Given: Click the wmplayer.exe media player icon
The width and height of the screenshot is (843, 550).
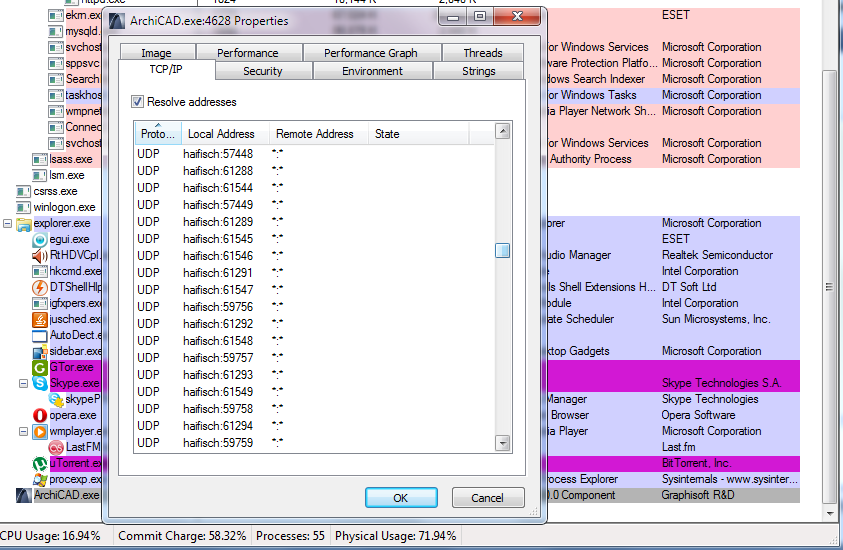Looking at the screenshot, I should click(40, 432).
